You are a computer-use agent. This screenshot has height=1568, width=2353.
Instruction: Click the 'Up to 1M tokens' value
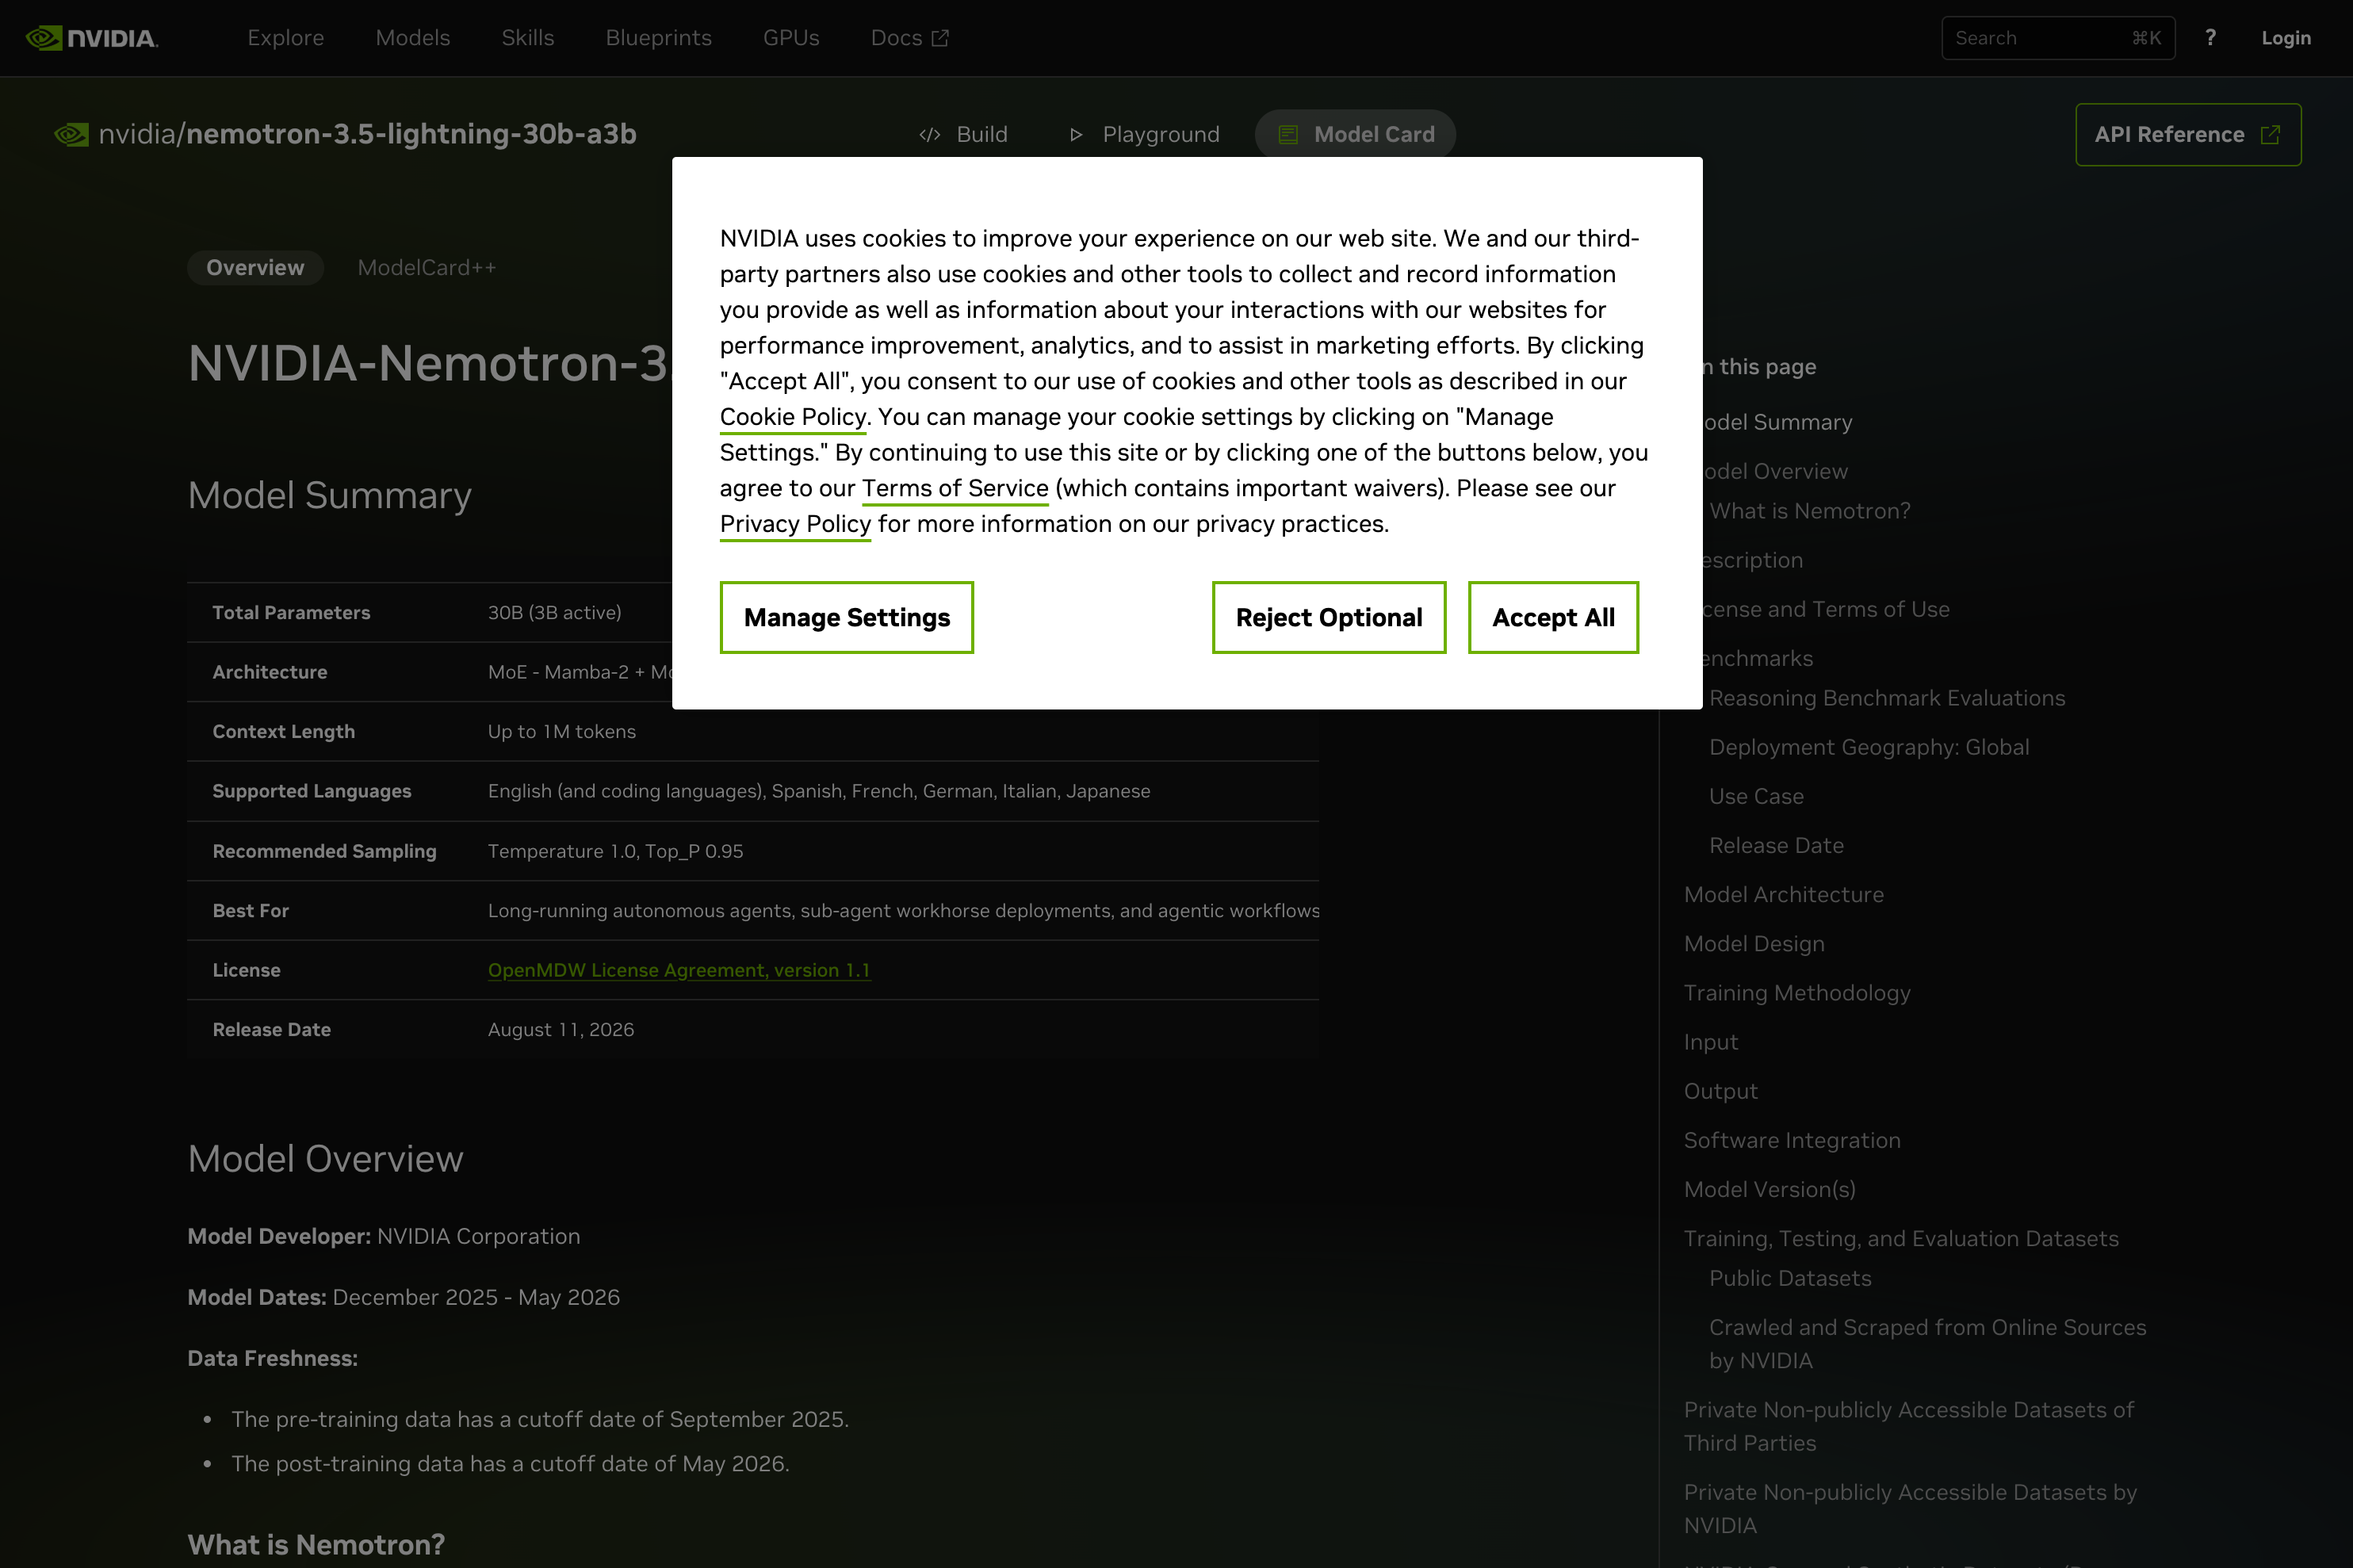[561, 732]
